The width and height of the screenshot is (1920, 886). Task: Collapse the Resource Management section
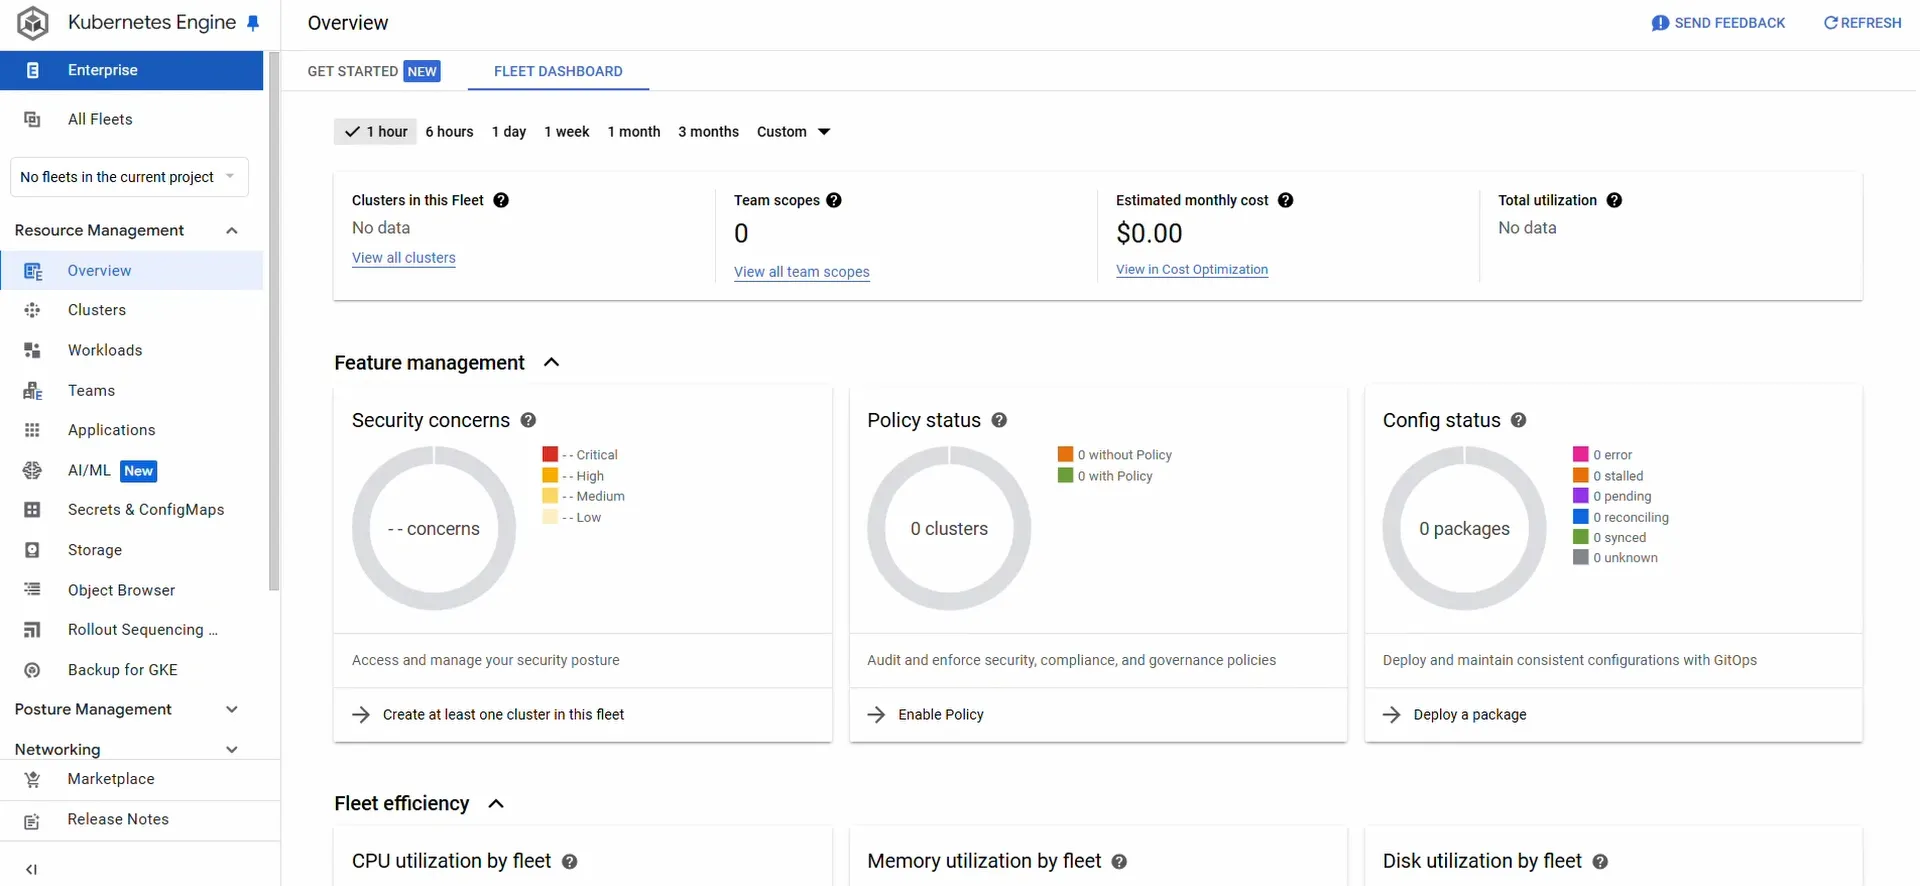tap(232, 230)
